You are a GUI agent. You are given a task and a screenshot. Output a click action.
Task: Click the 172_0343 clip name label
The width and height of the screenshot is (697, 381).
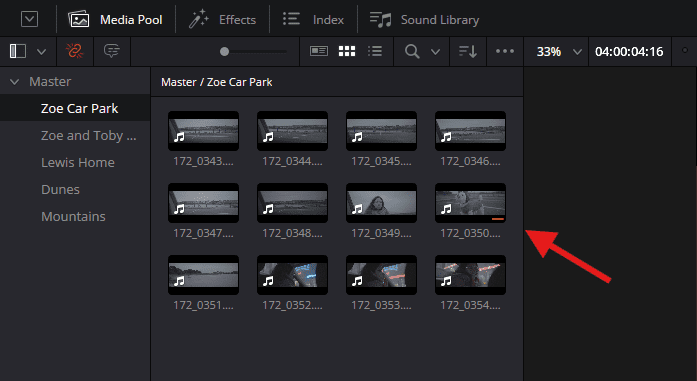point(203,161)
